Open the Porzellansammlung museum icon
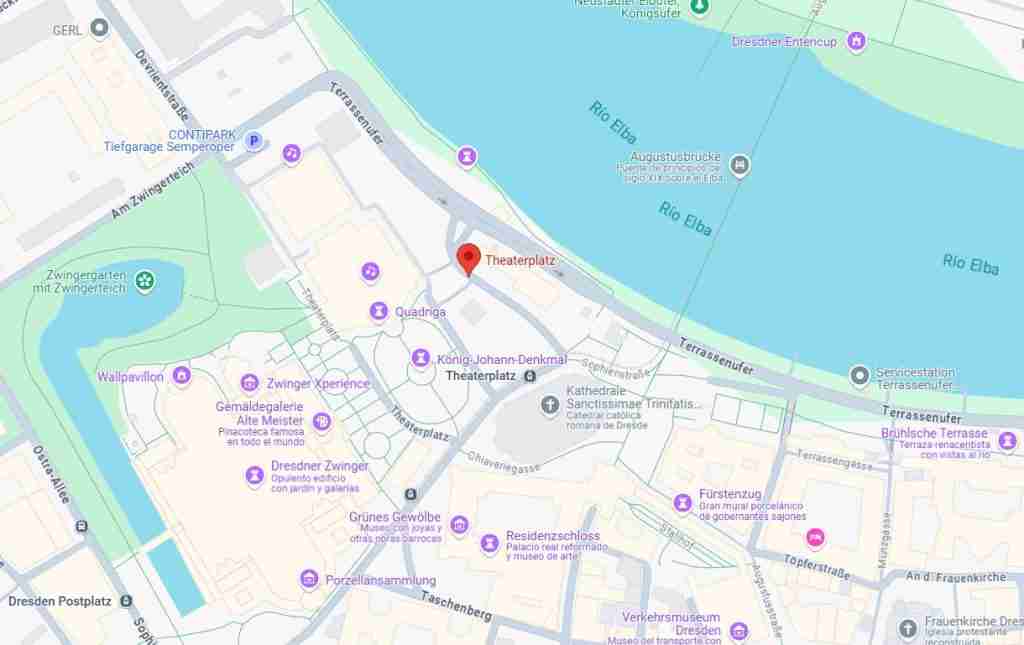Image resolution: width=1024 pixels, height=645 pixels. (309, 578)
